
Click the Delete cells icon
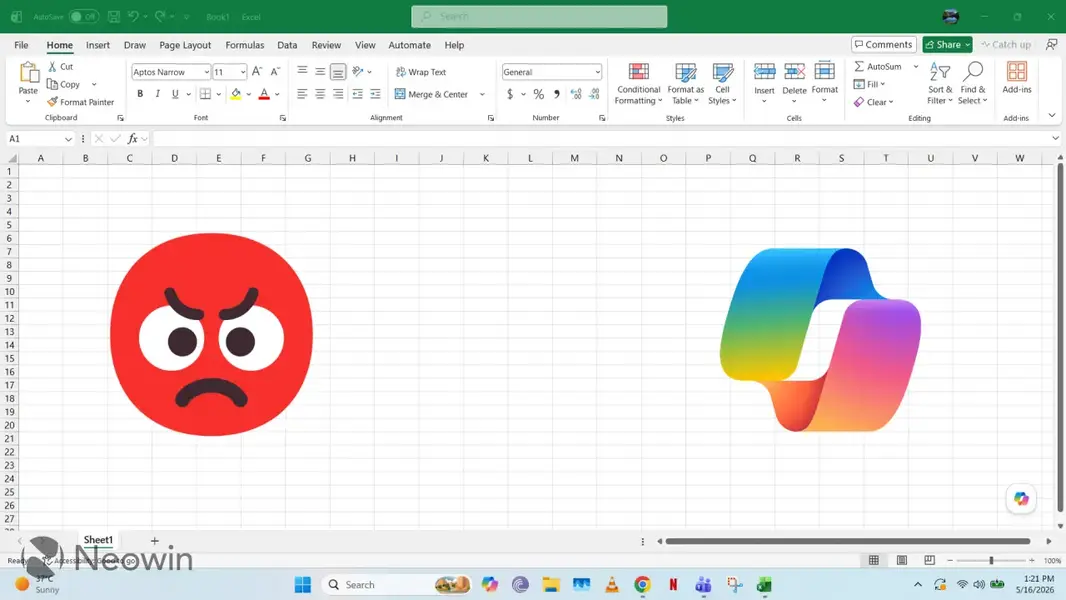click(x=794, y=71)
